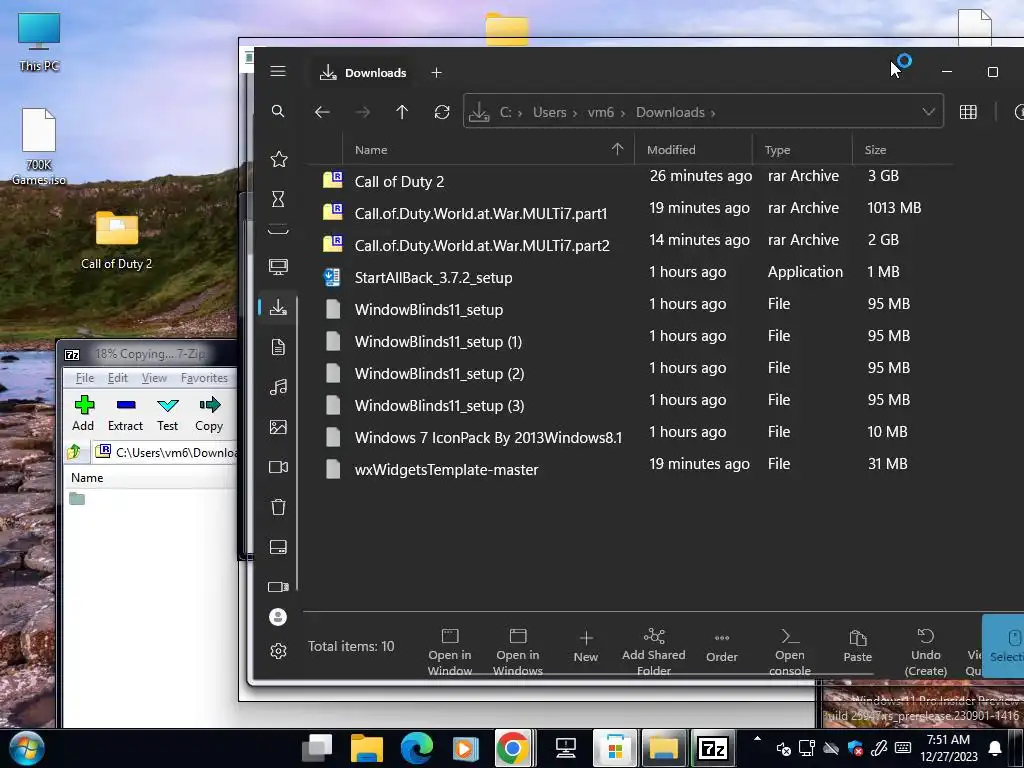
Task: Click Open console button
Action: click(790, 651)
